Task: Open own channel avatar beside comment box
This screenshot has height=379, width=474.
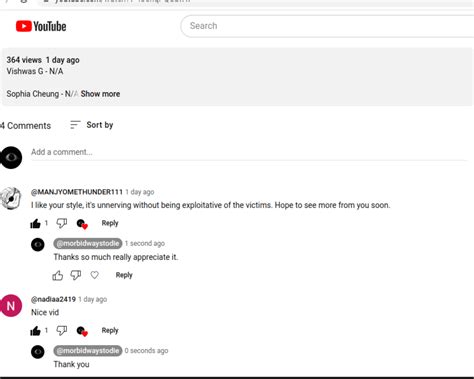Action: click(x=11, y=157)
